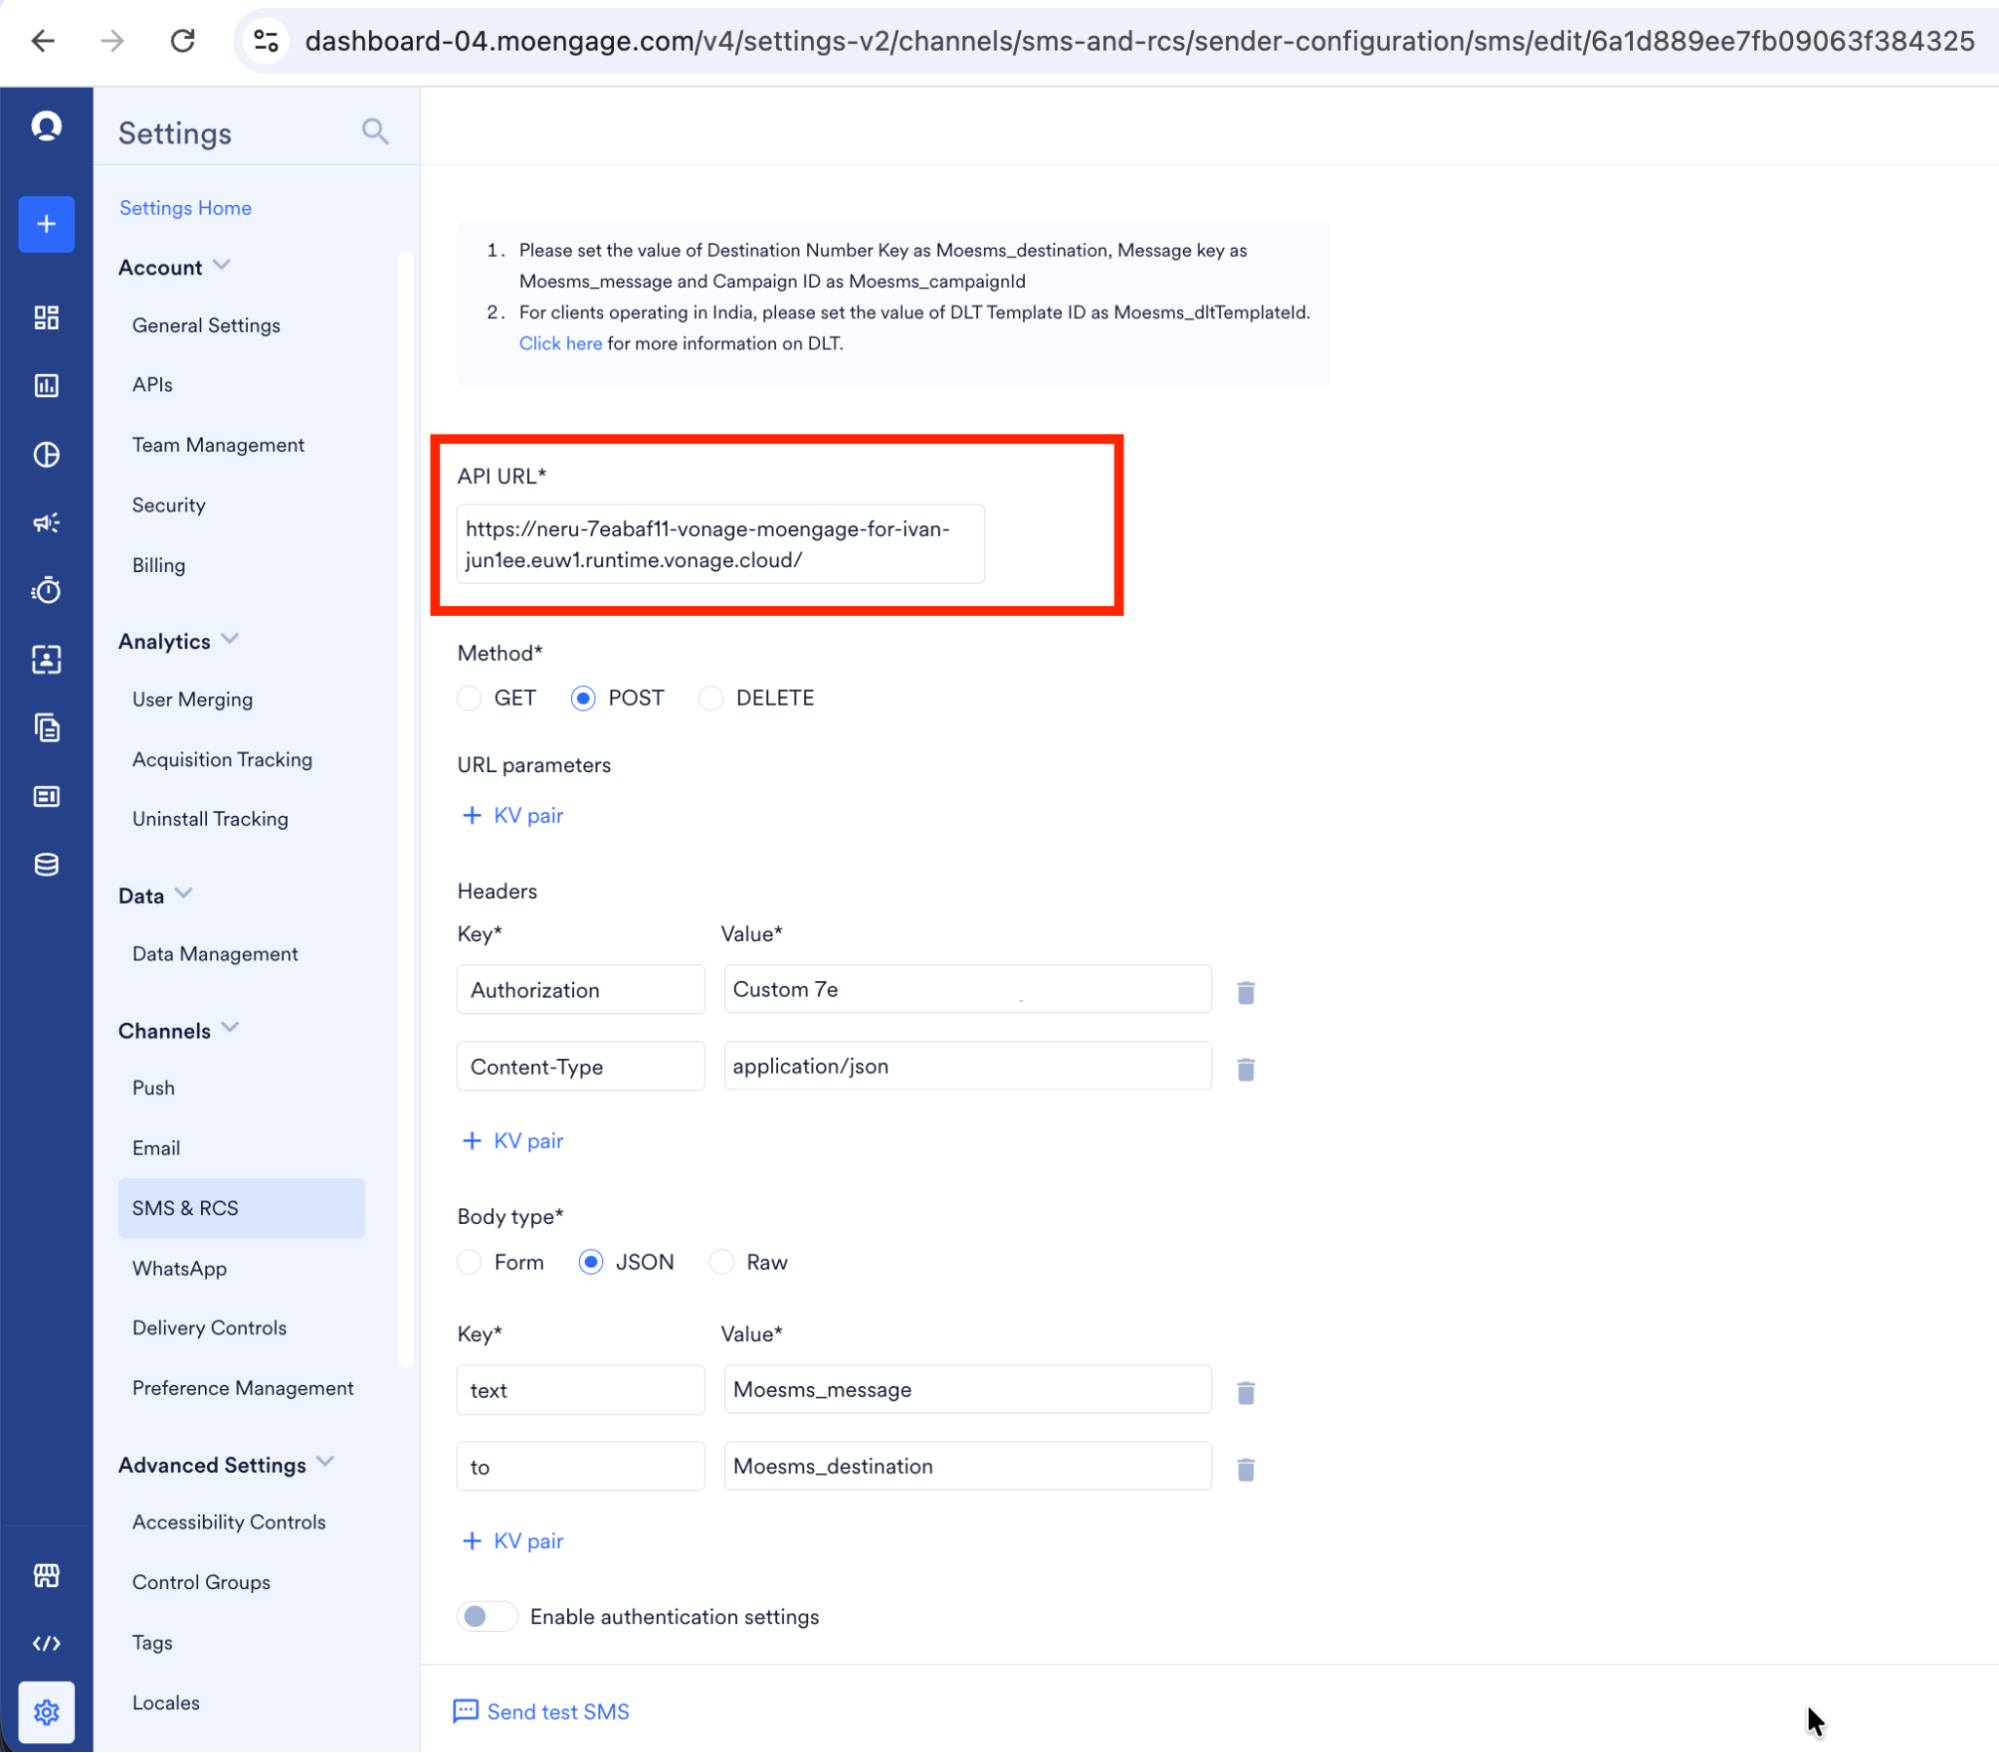Open the bar chart analytics icon

click(46, 386)
